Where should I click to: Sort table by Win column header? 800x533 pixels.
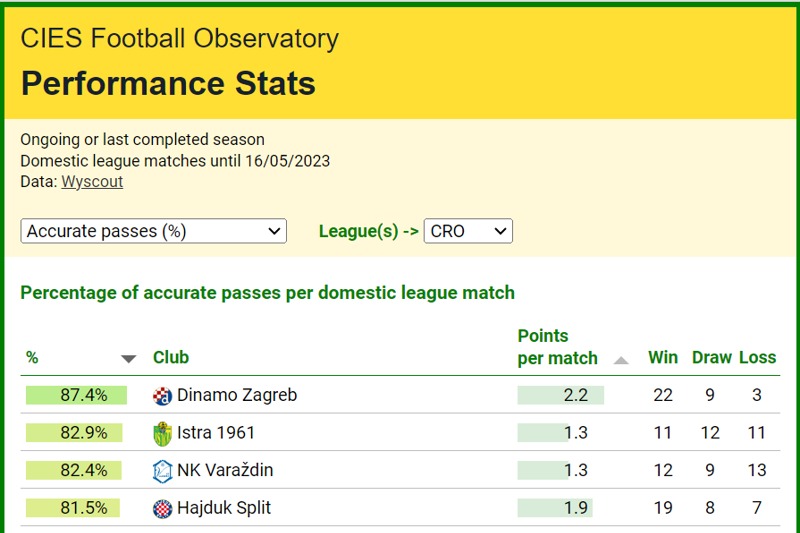[663, 357]
